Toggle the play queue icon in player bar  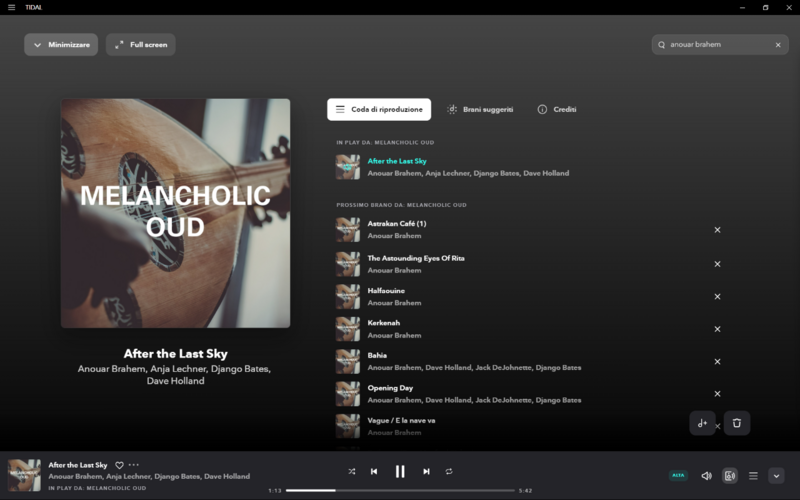point(753,476)
